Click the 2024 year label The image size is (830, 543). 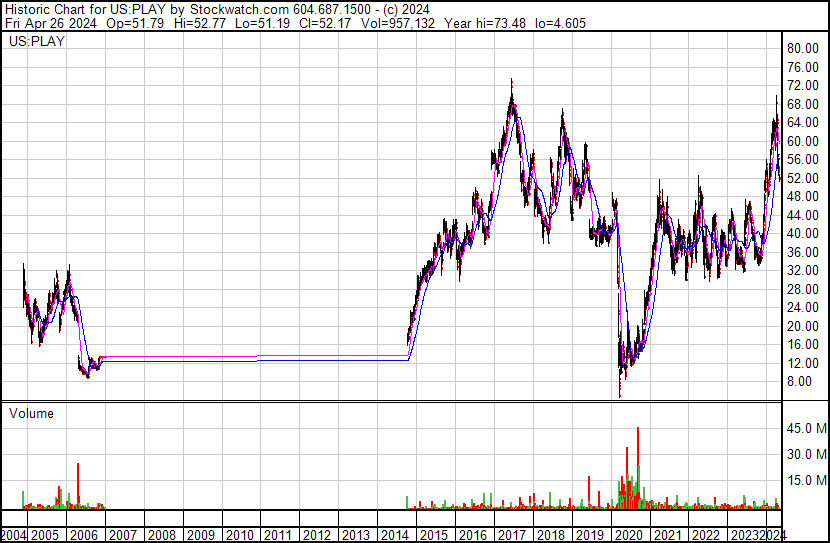tap(772, 535)
